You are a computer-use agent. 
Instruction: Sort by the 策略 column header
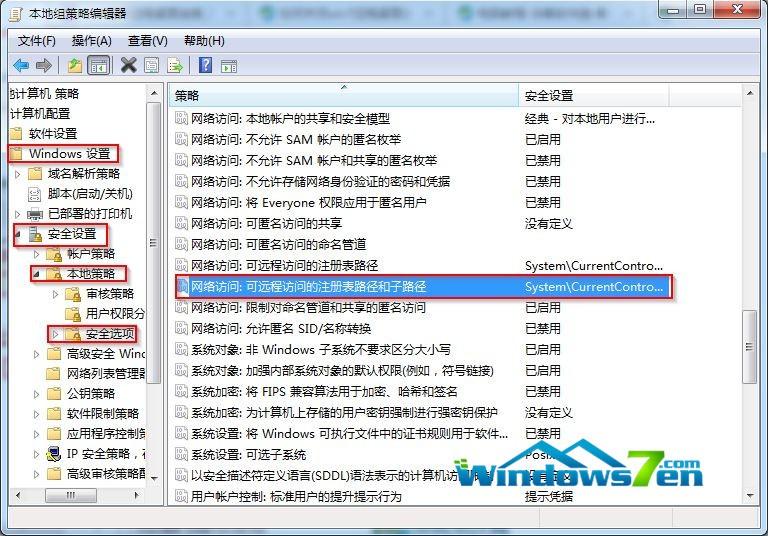(x=344, y=96)
